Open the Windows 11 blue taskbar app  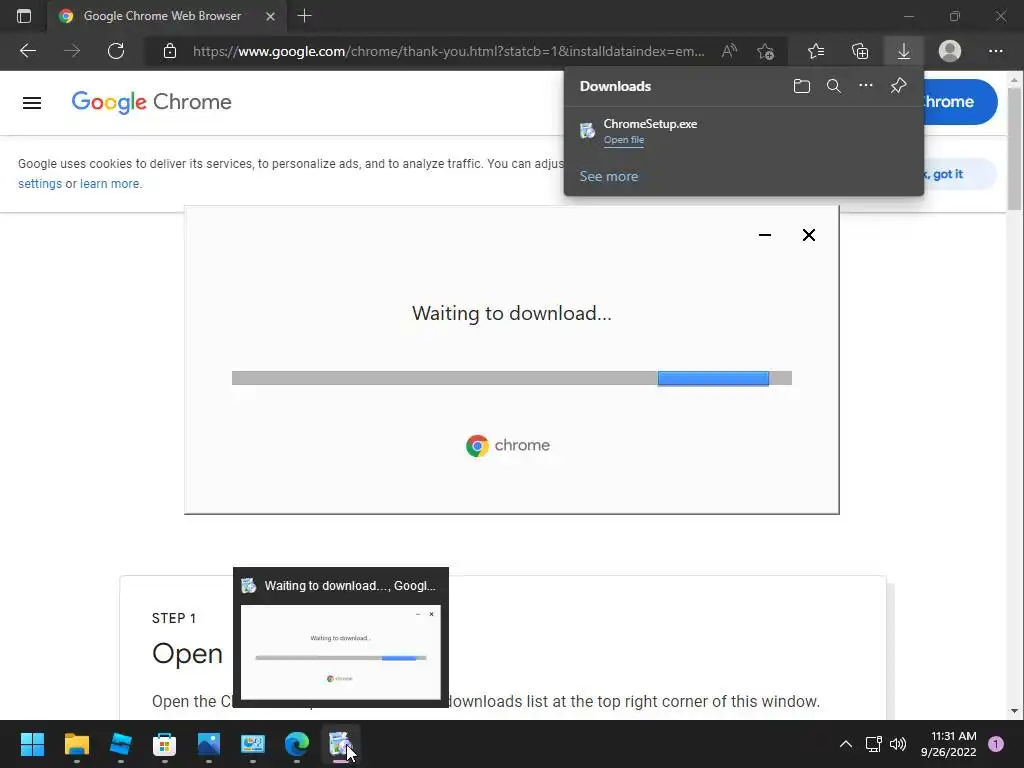(x=121, y=744)
